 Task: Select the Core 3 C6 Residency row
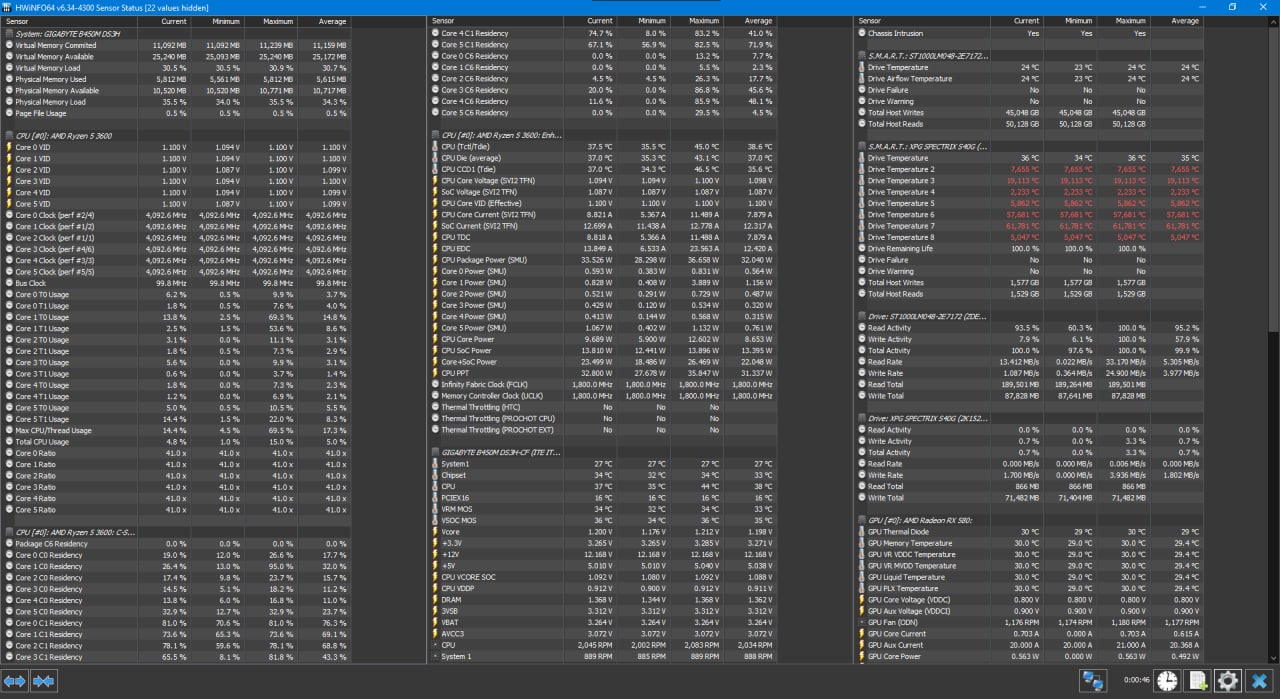coord(602,90)
